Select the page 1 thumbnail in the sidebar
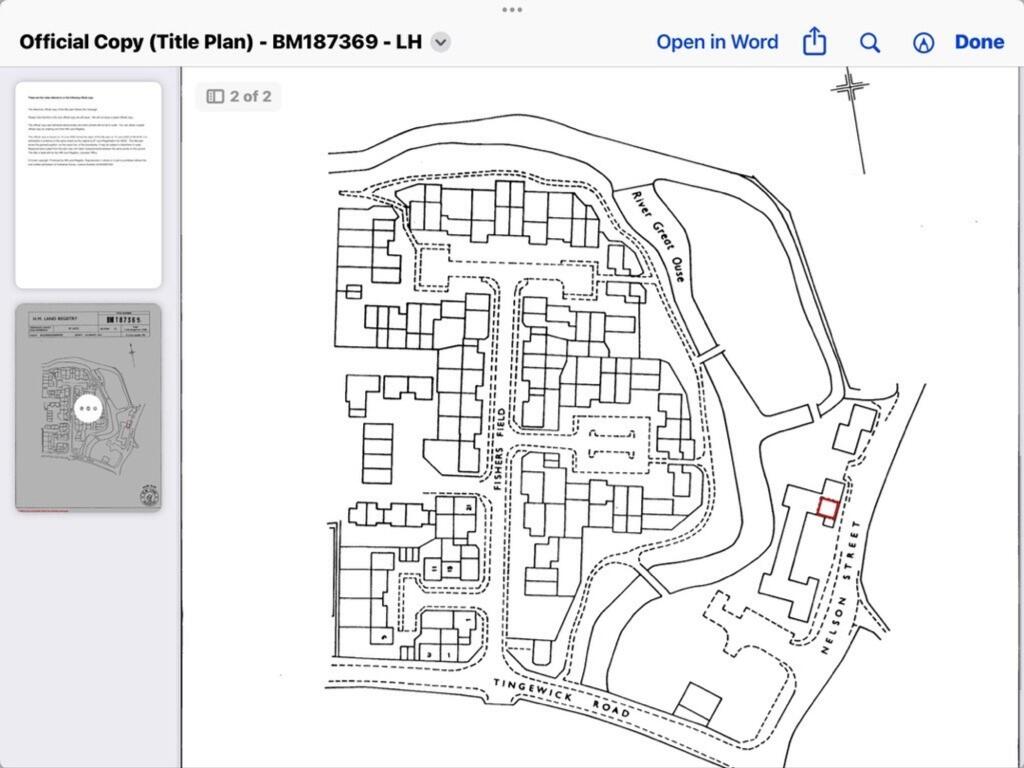 click(88, 185)
